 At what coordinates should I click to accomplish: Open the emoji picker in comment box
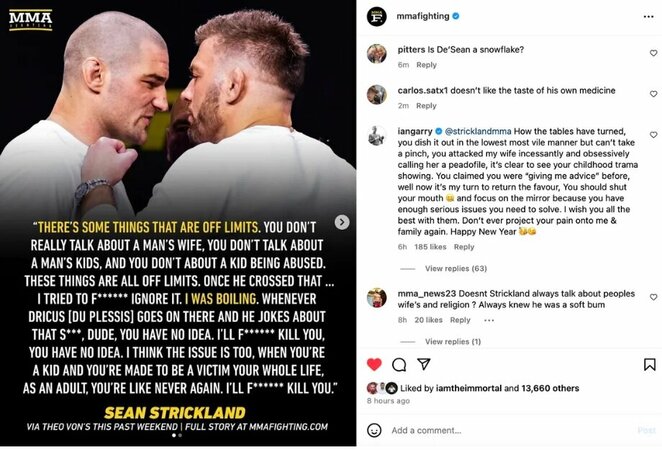(x=375, y=430)
